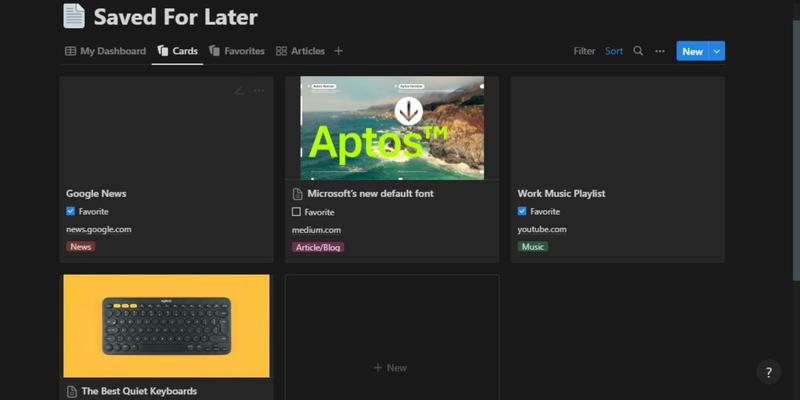Click the Saved For Later page title
Viewport: 800px width, 400px height.
[x=176, y=17]
